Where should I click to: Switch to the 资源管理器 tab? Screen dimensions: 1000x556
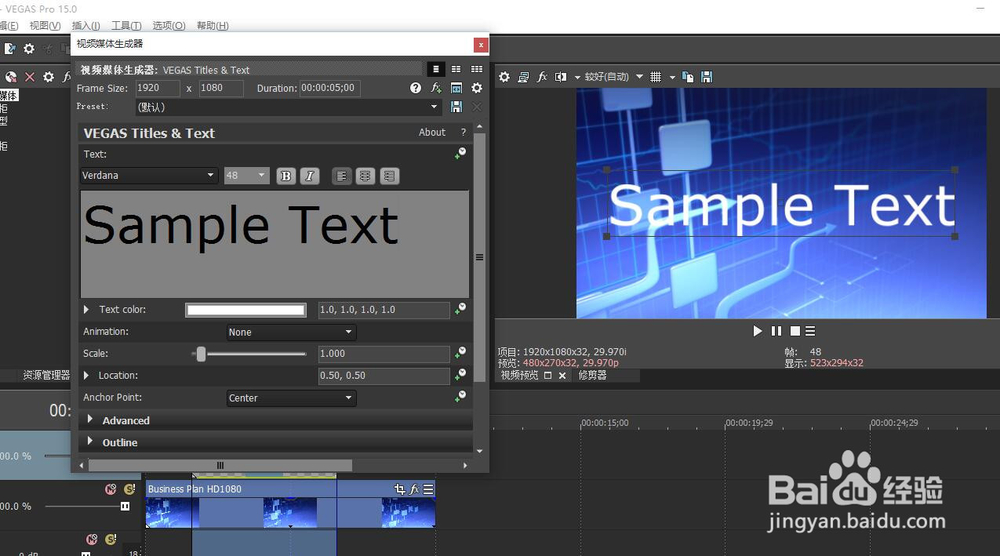(46, 375)
